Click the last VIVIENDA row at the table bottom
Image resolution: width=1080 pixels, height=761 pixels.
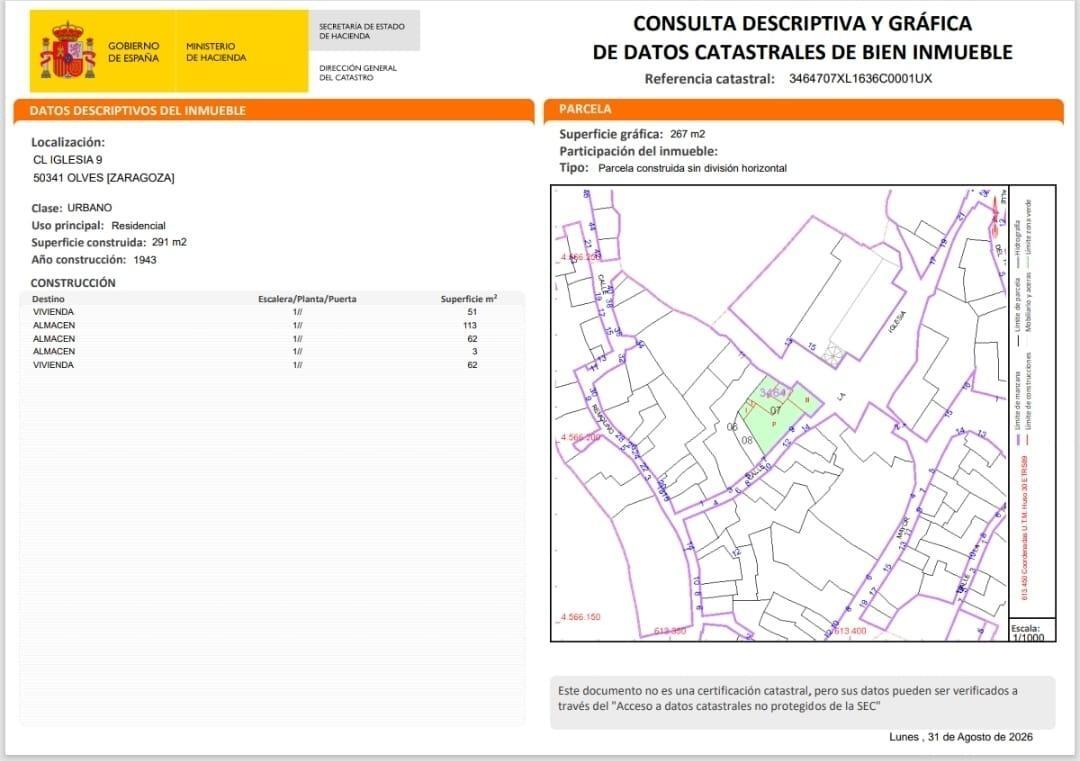tap(272, 365)
